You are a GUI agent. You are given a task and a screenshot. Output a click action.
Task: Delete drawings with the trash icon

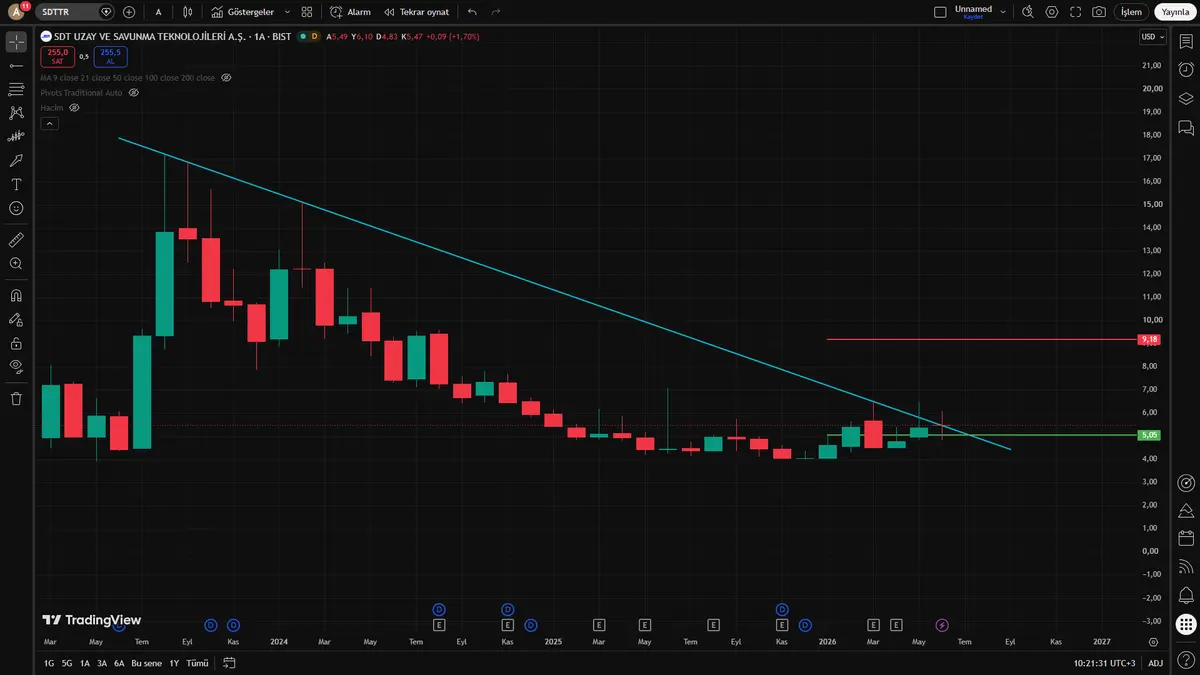click(16, 398)
